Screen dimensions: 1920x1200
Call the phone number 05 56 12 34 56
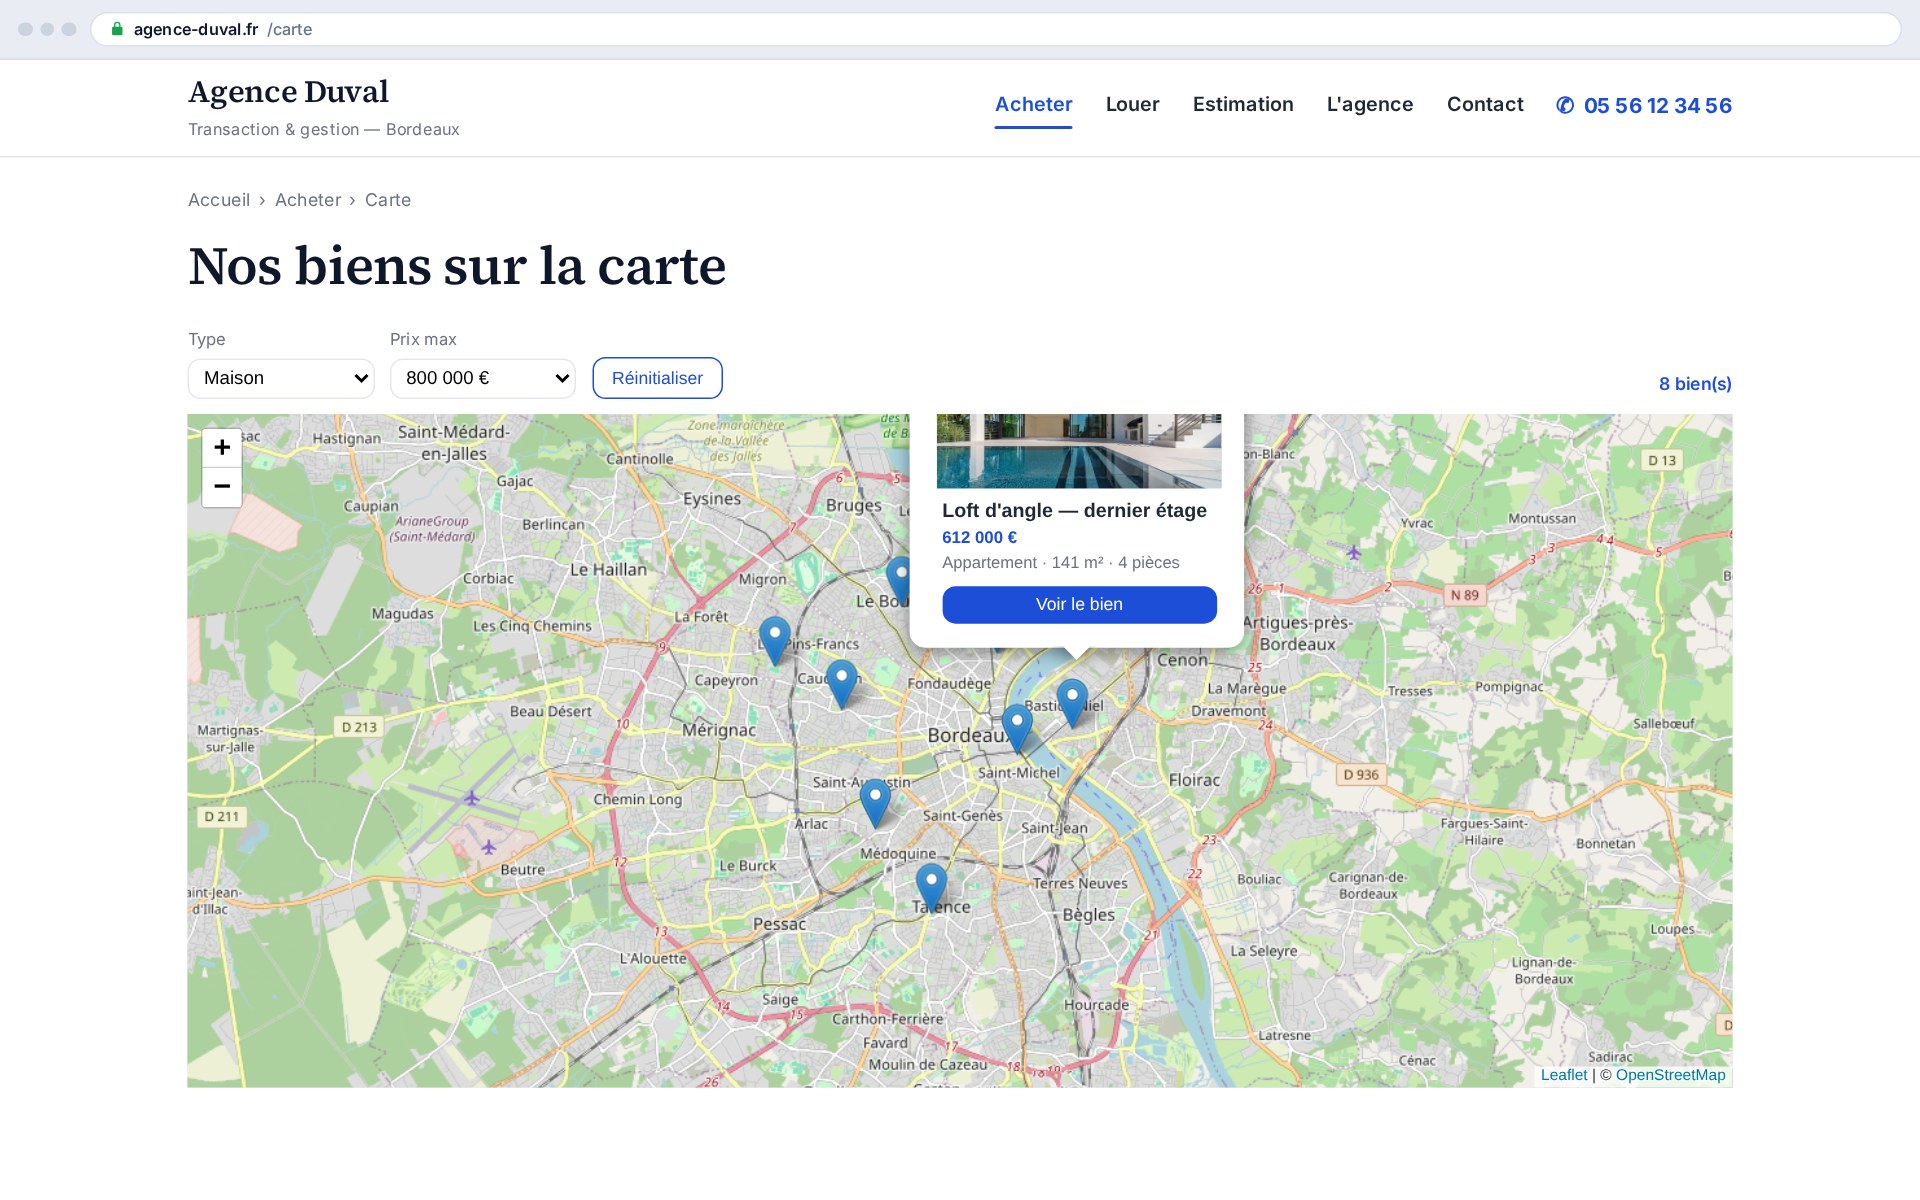1644,105
